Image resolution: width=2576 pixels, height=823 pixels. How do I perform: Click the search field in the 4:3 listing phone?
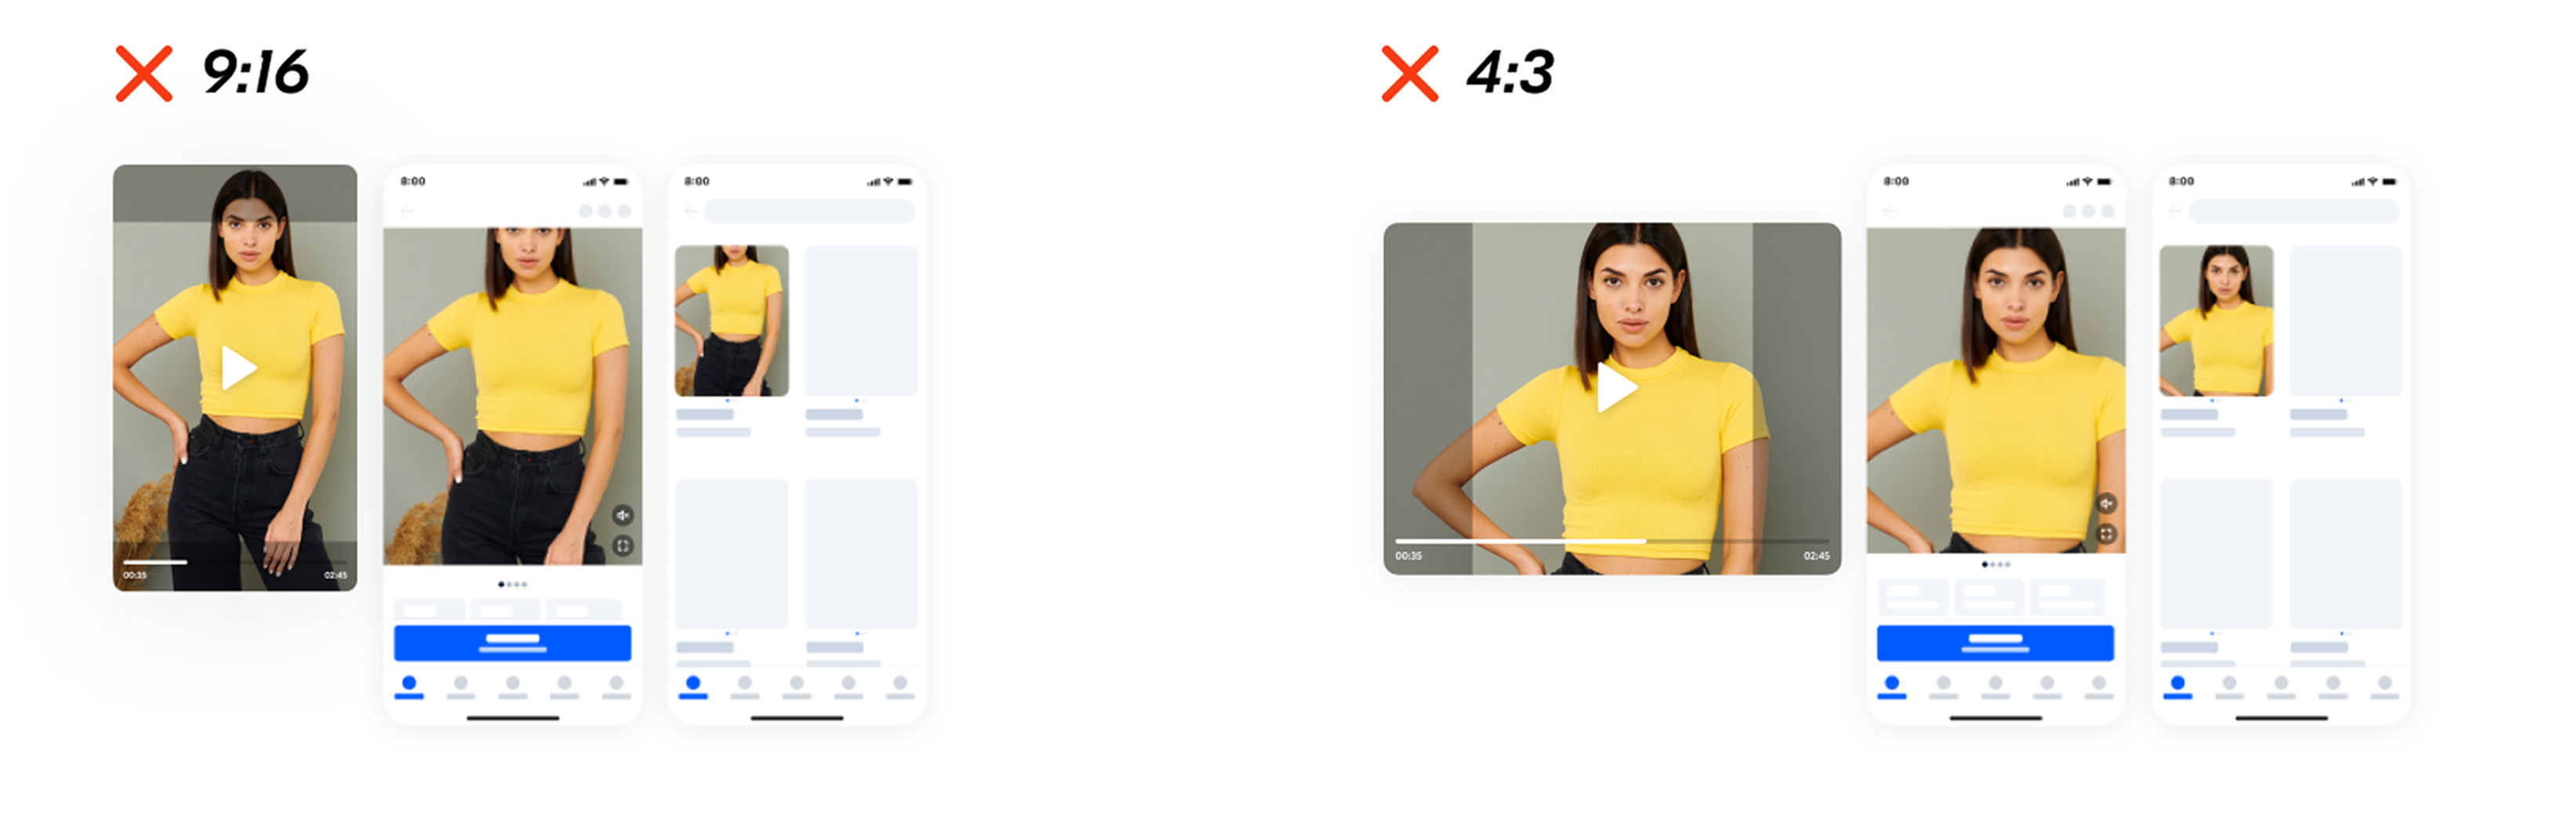2294,211
